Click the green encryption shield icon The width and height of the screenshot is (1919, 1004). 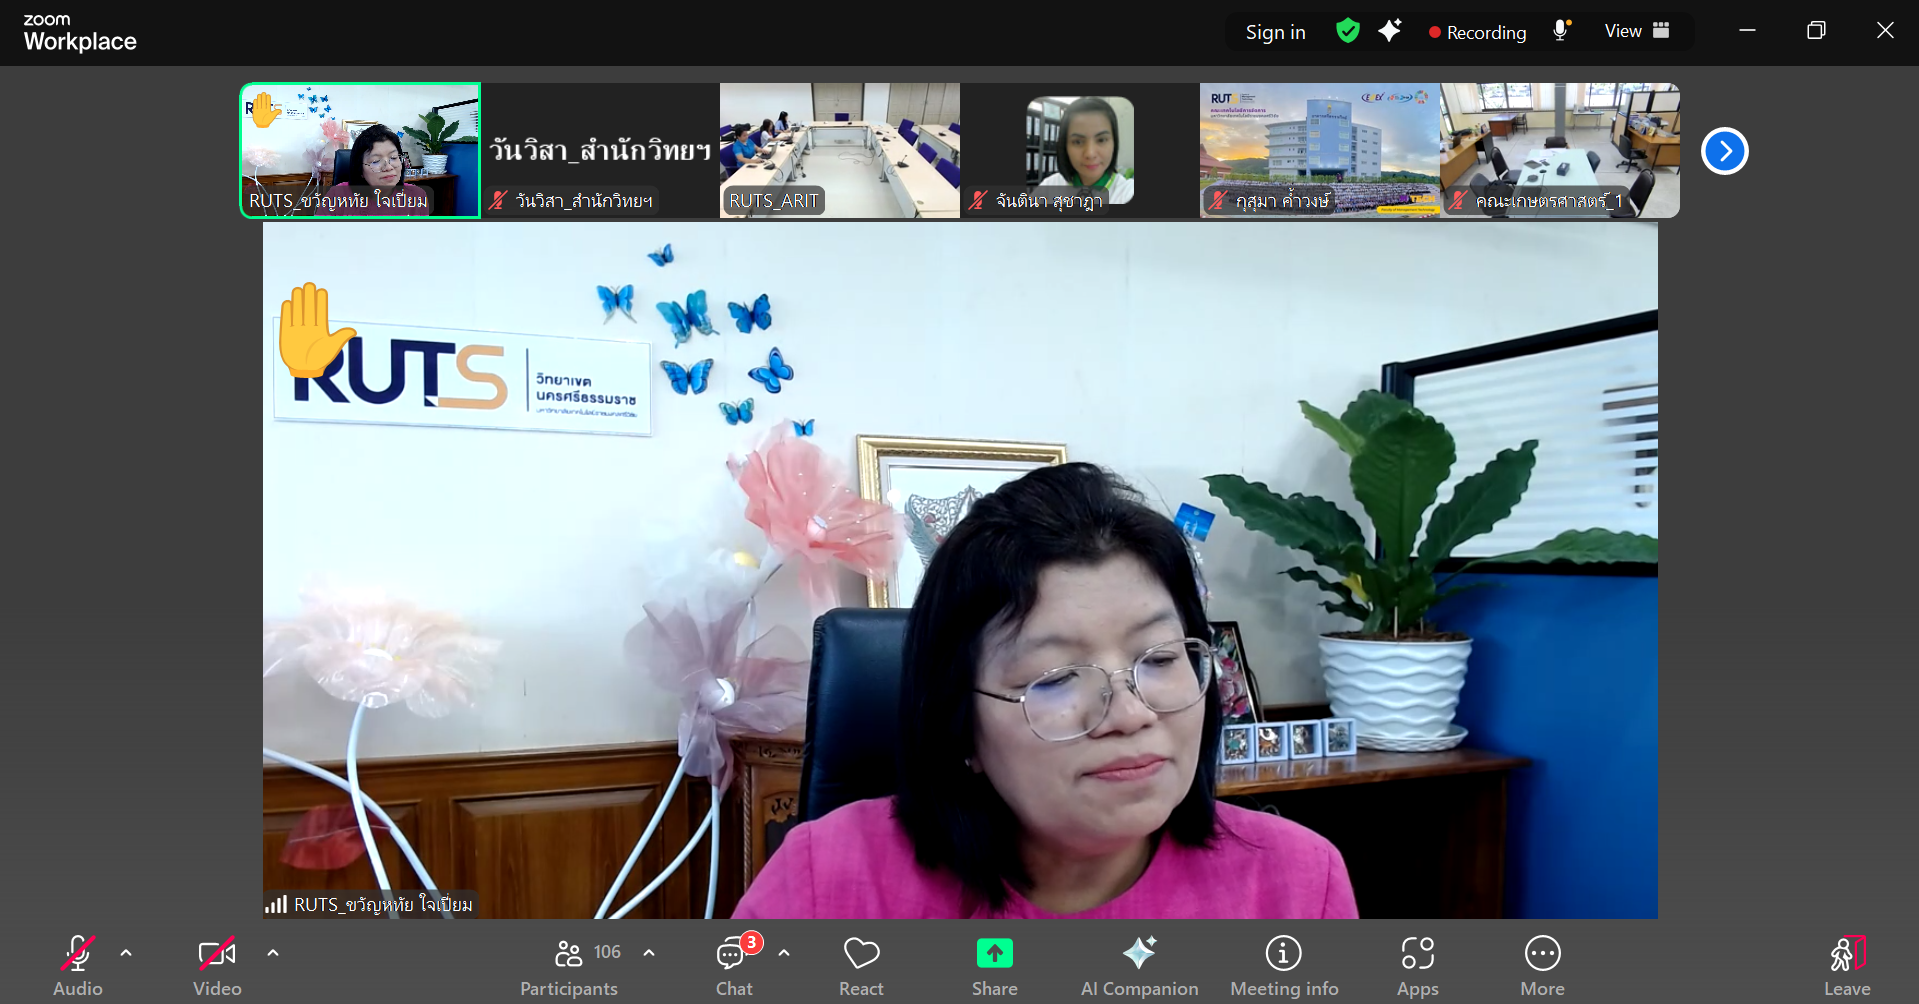(x=1347, y=31)
